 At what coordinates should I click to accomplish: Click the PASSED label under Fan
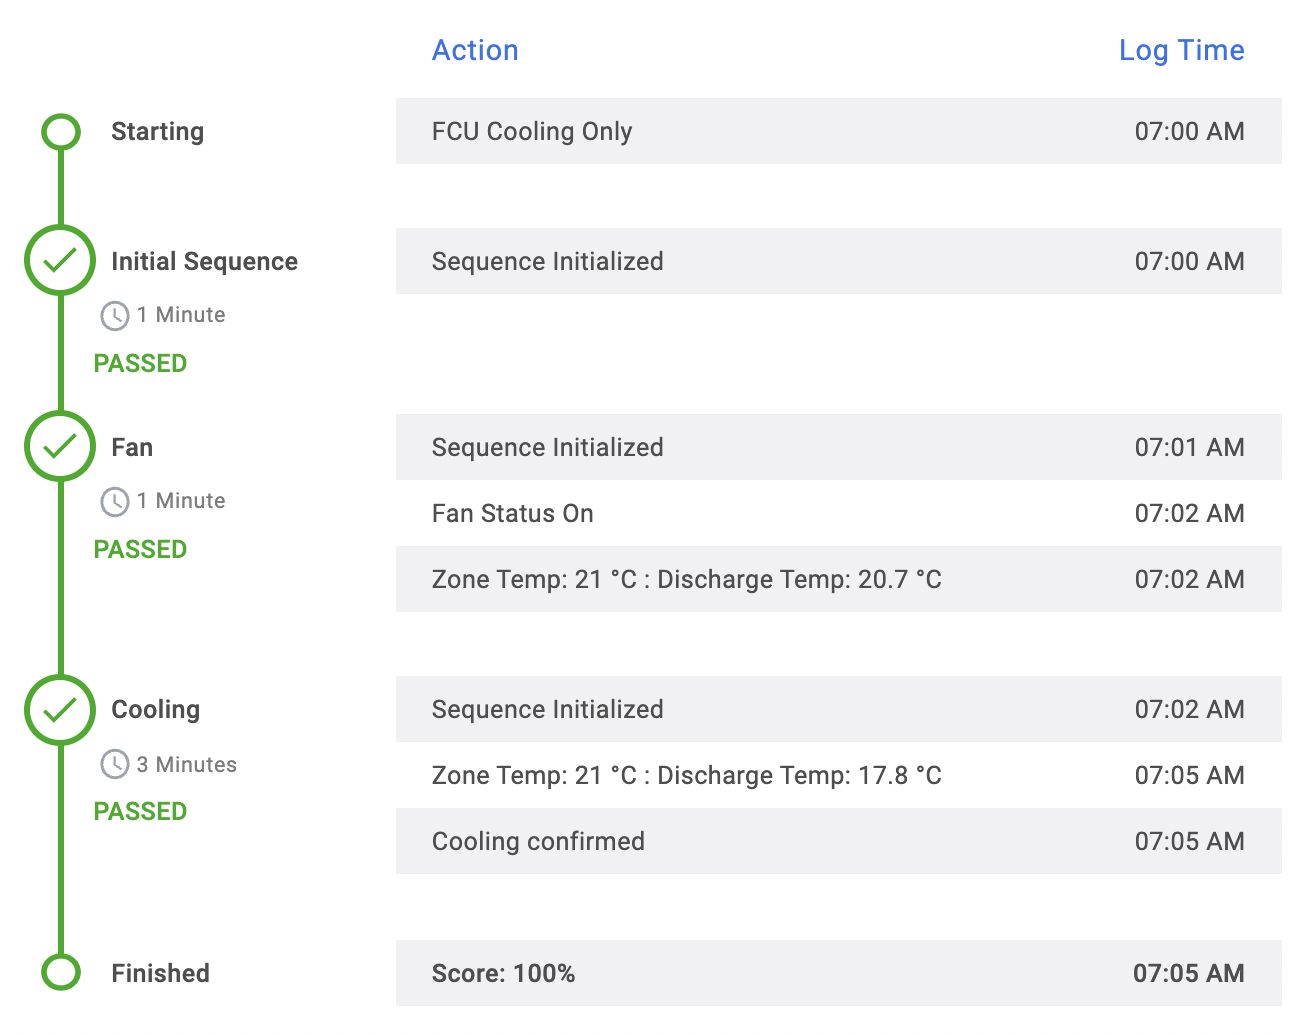pos(140,549)
